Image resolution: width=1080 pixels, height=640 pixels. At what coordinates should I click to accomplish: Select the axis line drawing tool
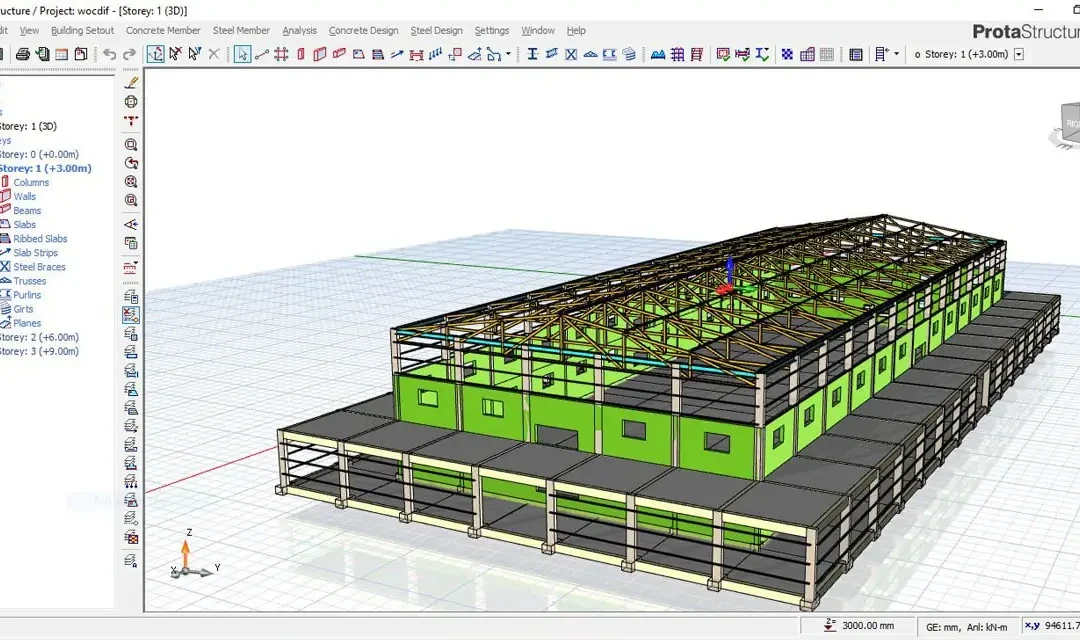(262, 54)
